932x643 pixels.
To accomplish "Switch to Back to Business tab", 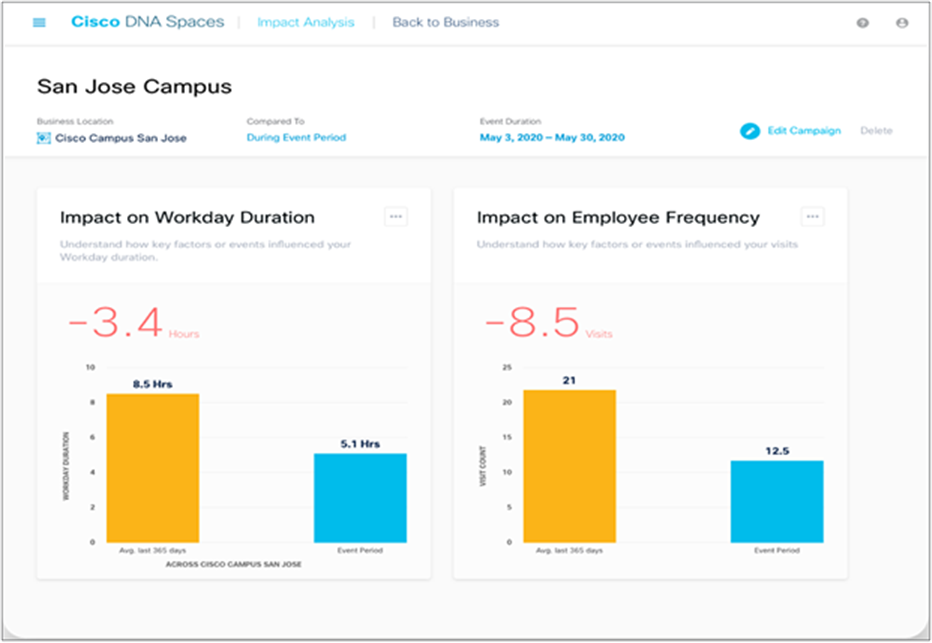I will [x=445, y=23].
